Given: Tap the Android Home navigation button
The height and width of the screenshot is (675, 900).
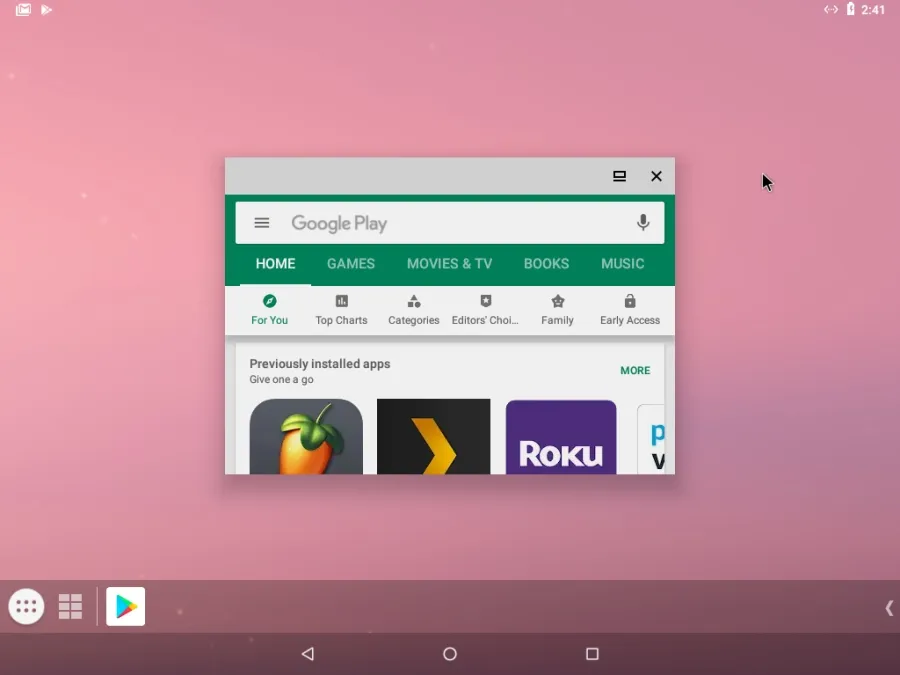Looking at the screenshot, I should tap(450, 654).
